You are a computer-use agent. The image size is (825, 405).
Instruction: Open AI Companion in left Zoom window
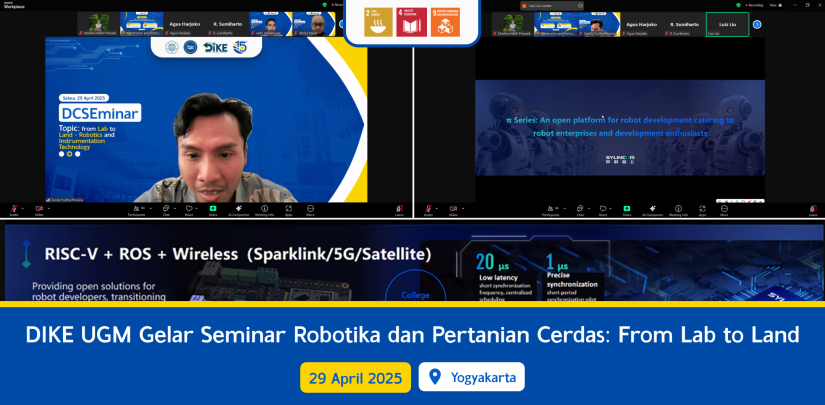[x=239, y=210]
